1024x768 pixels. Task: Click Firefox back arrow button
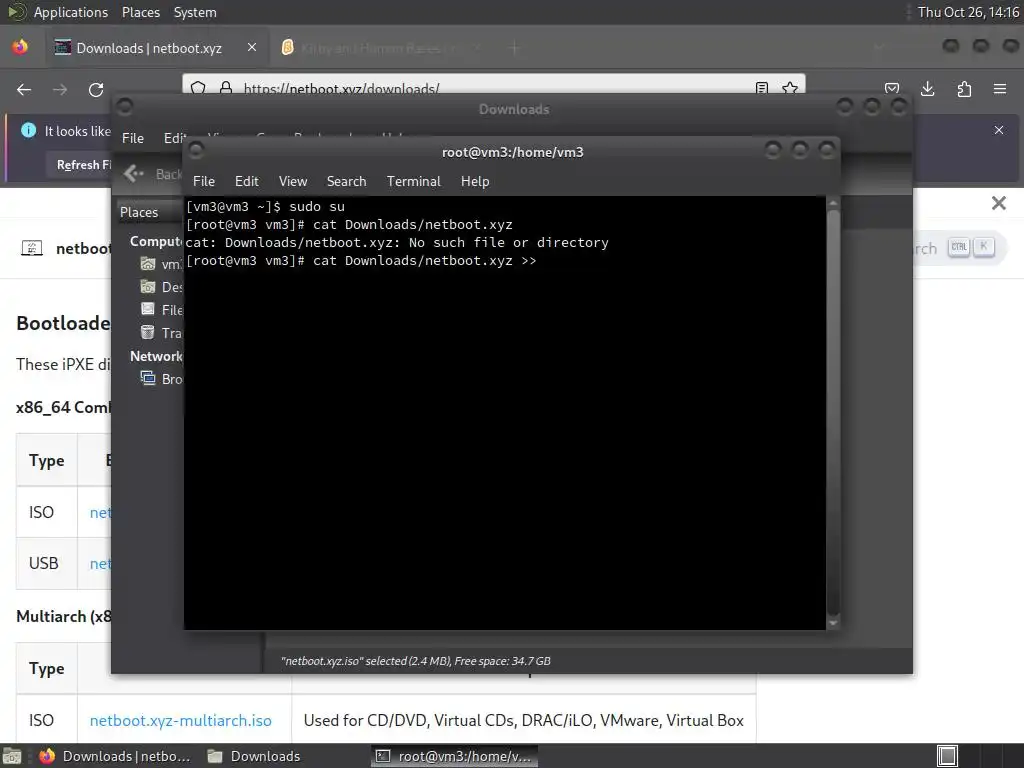click(24, 89)
